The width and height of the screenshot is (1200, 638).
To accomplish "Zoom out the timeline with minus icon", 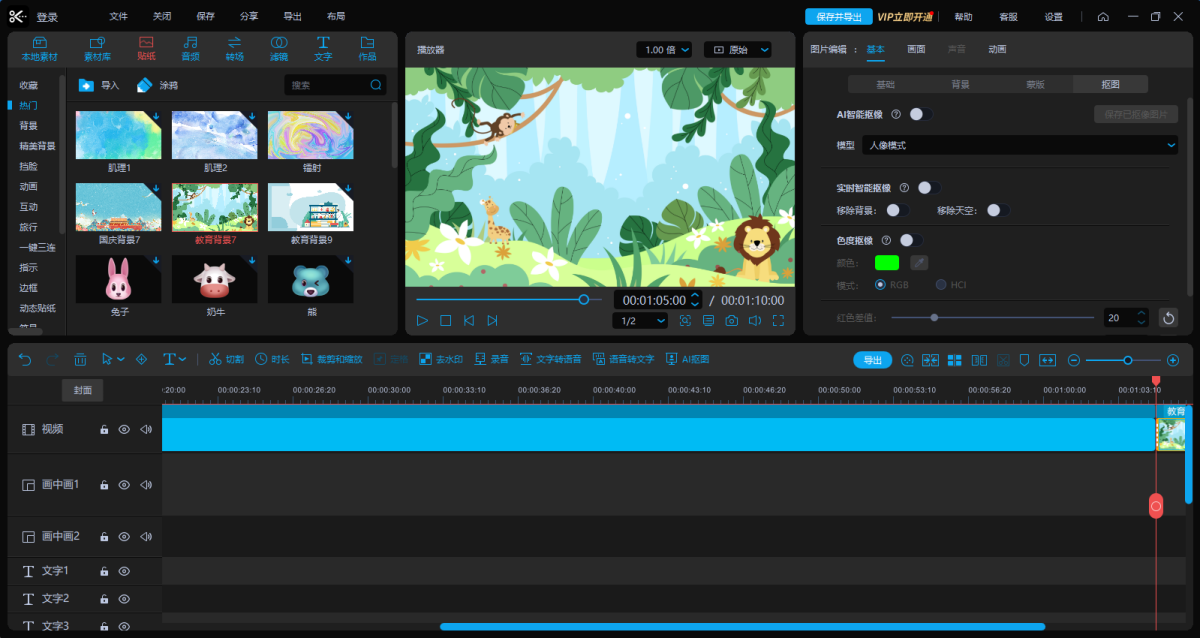I will click(1074, 360).
